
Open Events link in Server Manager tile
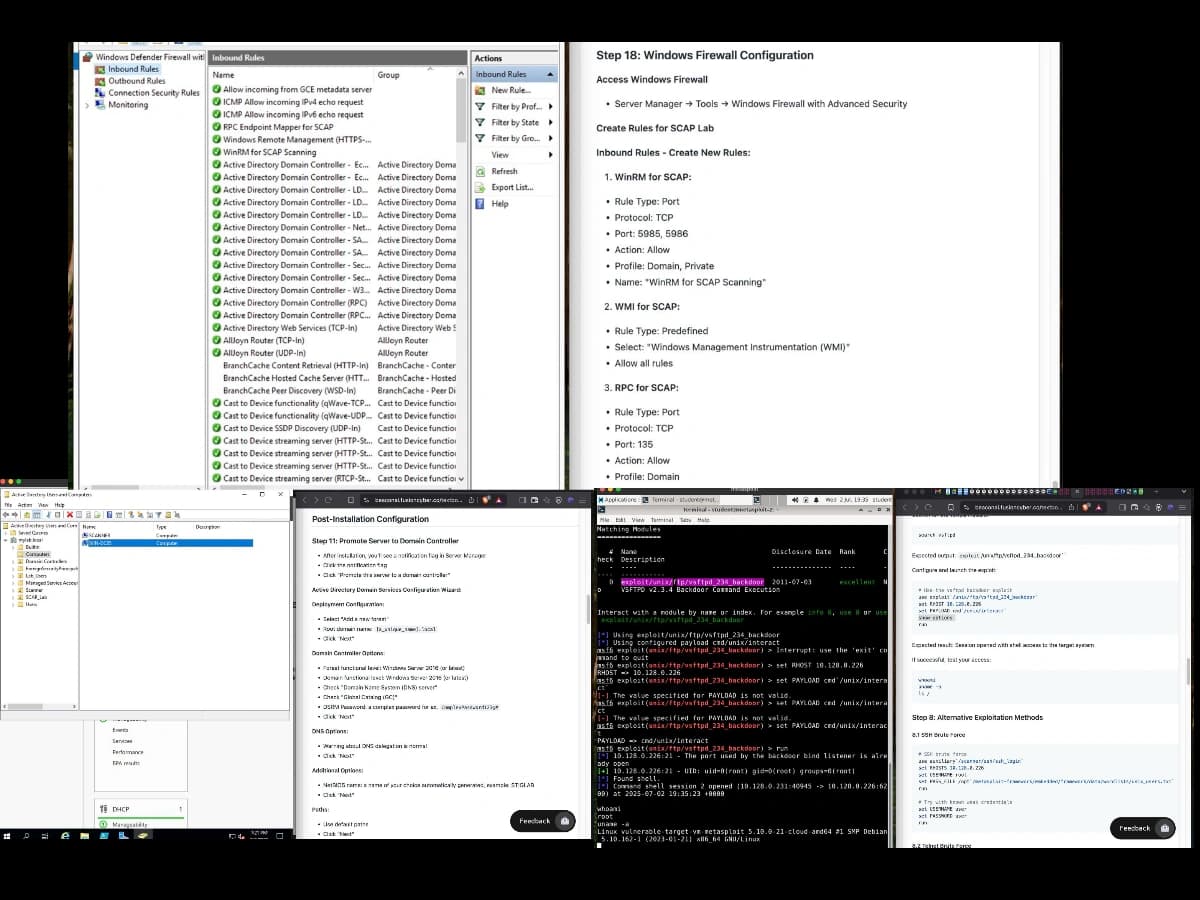tap(120, 730)
